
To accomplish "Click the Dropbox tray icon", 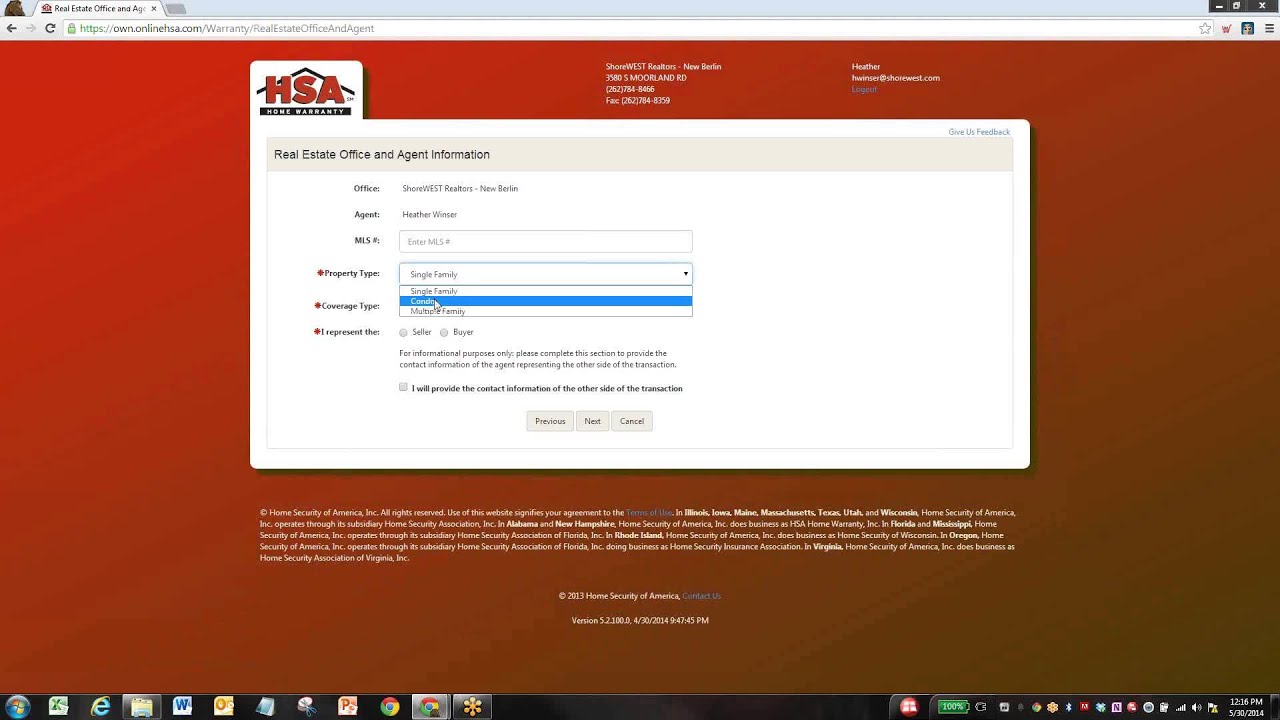I will click(1101, 707).
